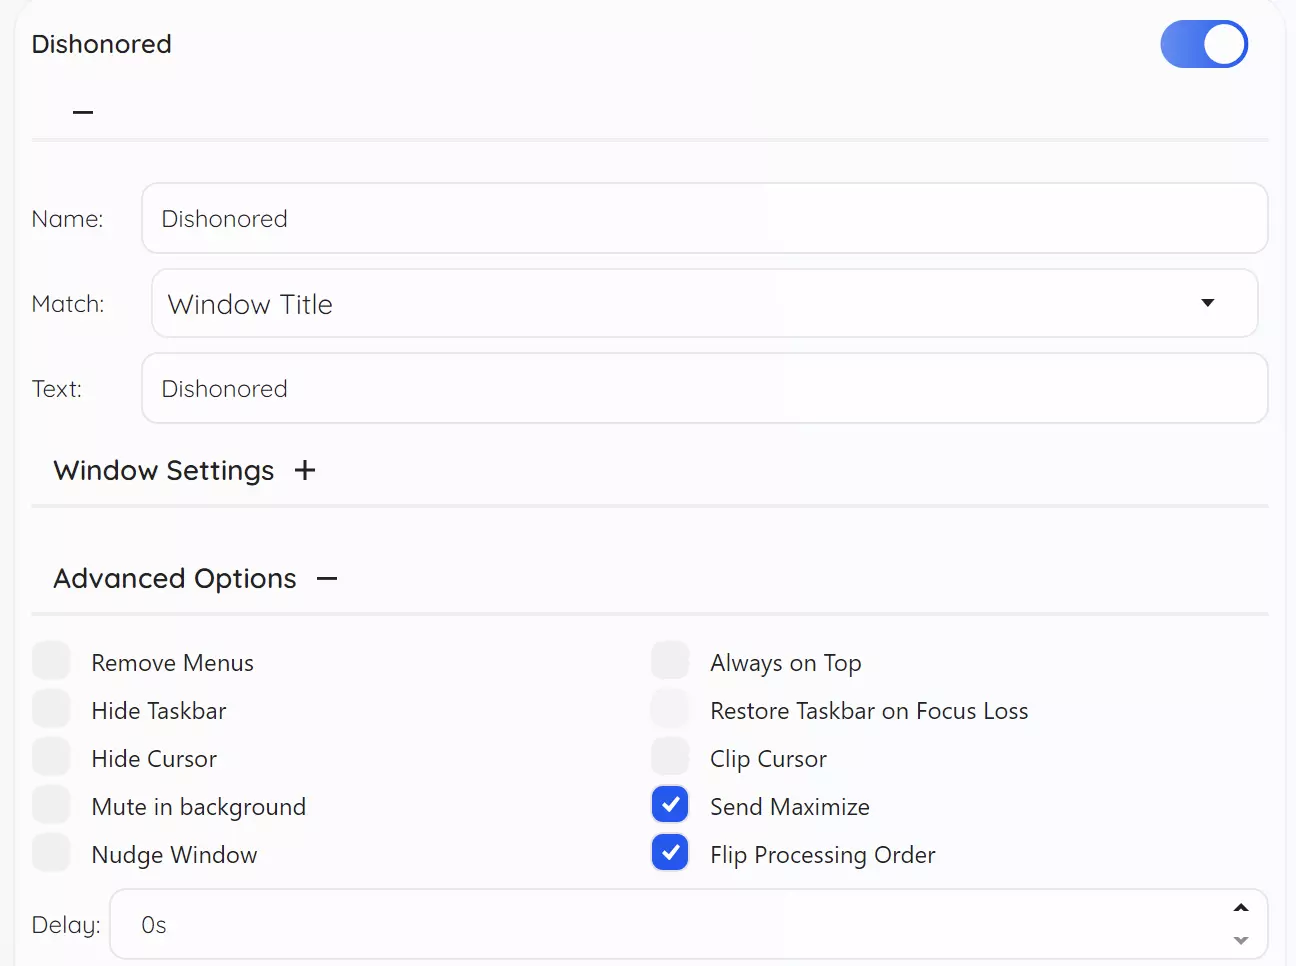The image size is (1296, 966).
Task: Tick Mute in background checkbox
Action: 51,805
